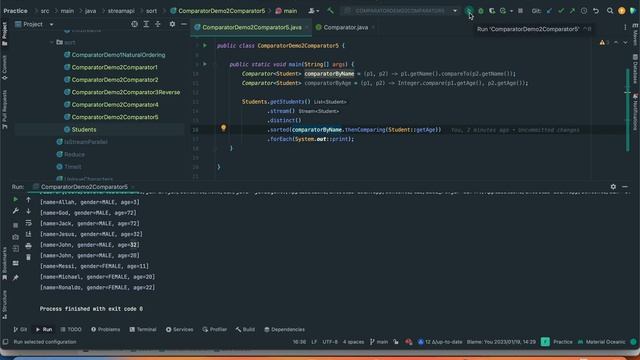
Task: Select the ComparatorDemo2Comparator5.java editor tab
Action: (x=251, y=27)
